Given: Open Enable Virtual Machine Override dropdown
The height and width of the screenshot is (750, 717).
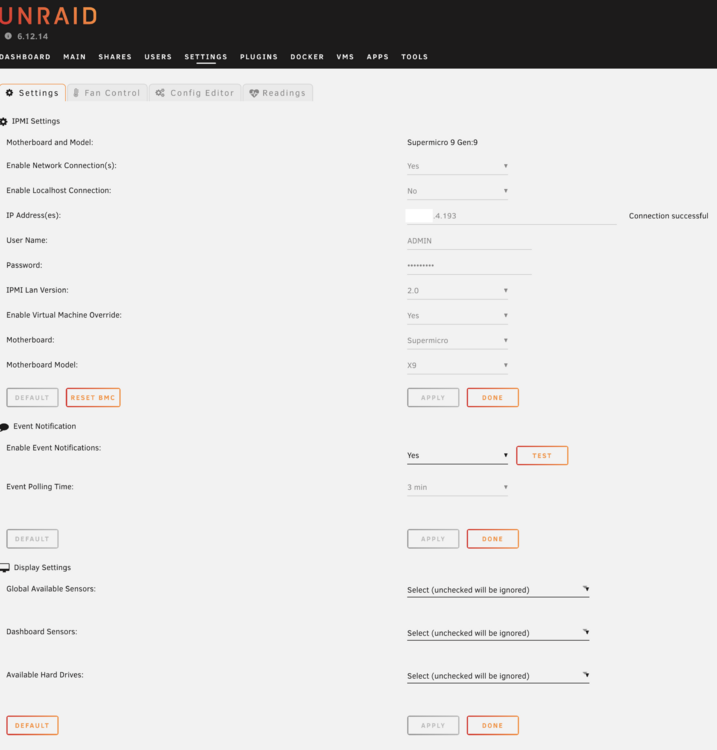Looking at the screenshot, I should (x=457, y=316).
